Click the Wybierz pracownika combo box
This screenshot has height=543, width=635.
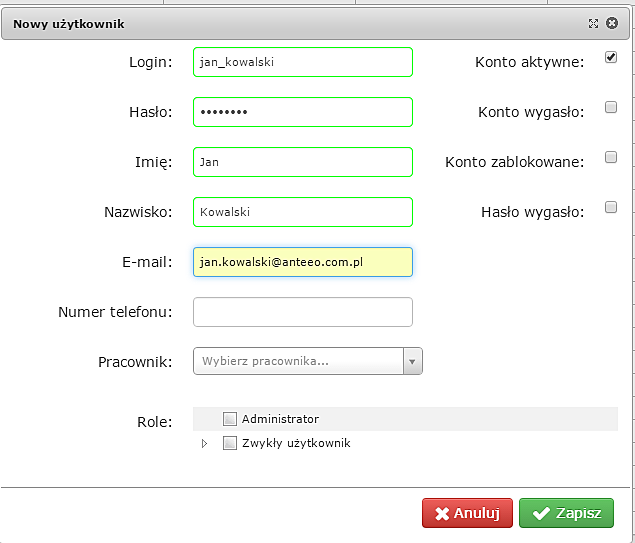[298, 361]
